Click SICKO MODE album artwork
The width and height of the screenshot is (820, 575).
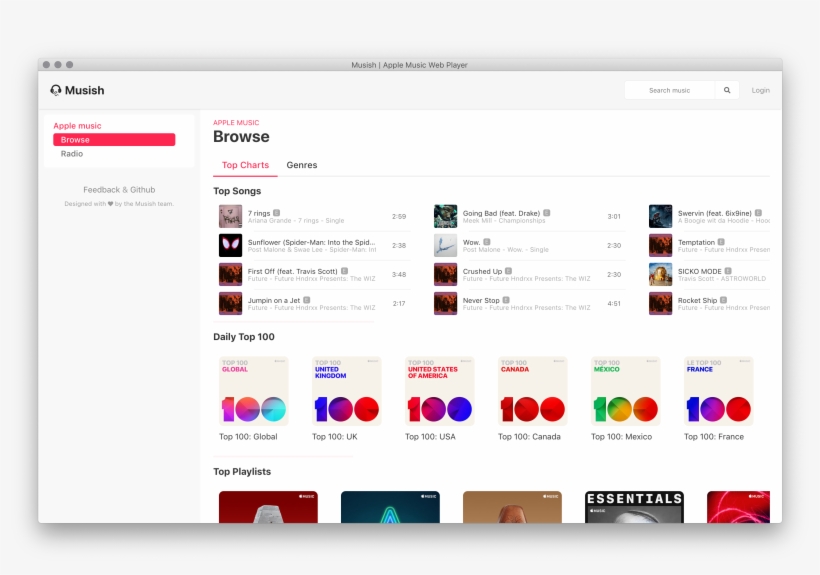[x=660, y=274]
